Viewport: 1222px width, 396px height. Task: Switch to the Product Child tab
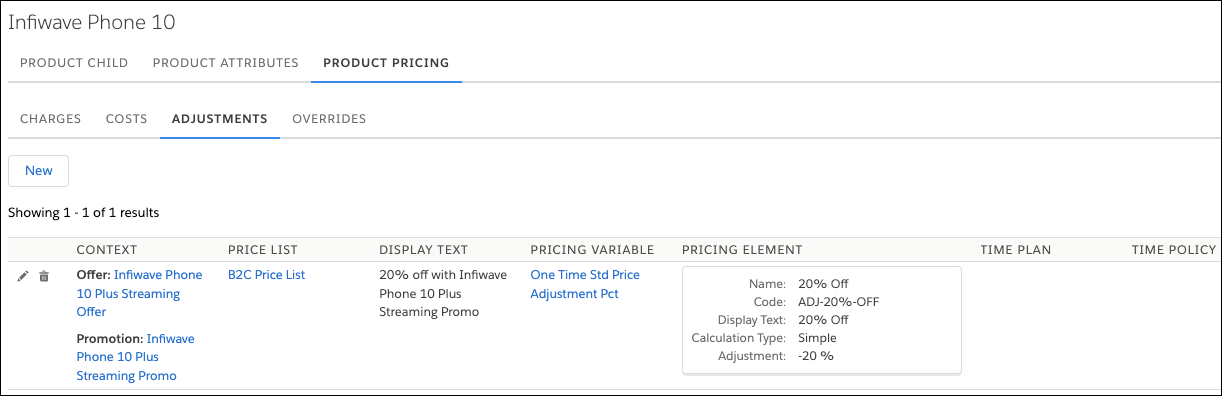coord(74,63)
